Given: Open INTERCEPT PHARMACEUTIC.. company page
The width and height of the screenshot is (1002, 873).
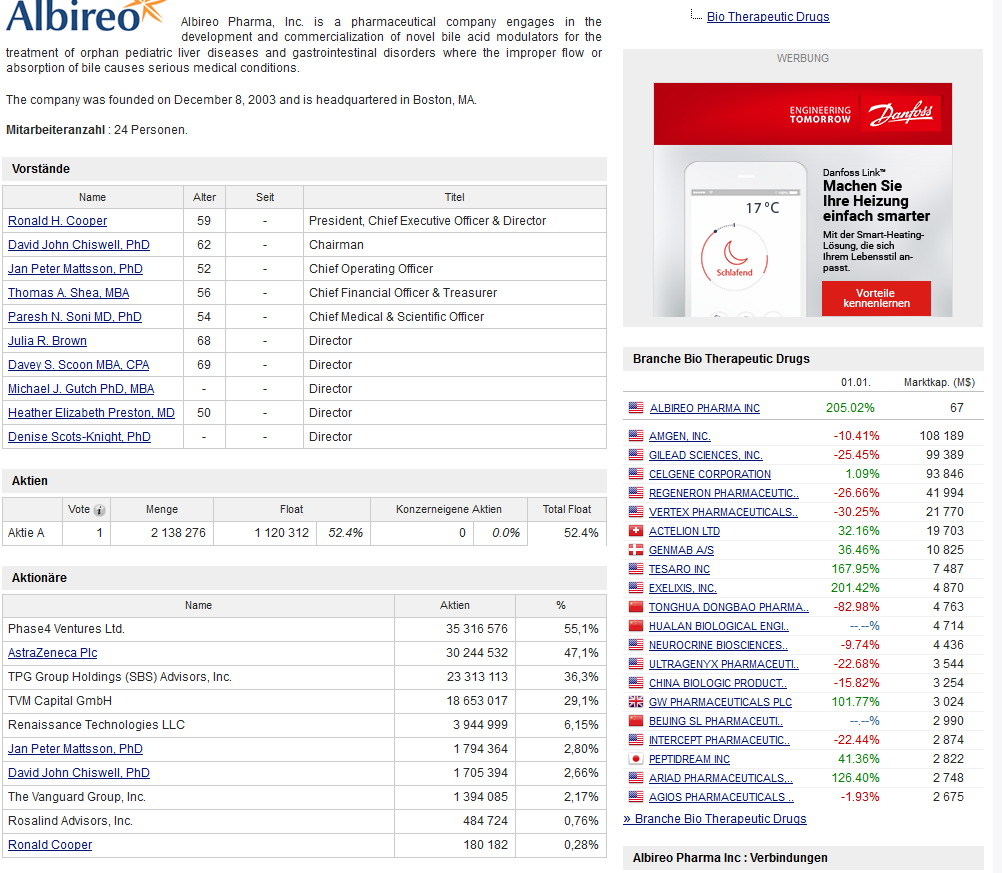Looking at the screenshot, I should [x=719, y=740].
